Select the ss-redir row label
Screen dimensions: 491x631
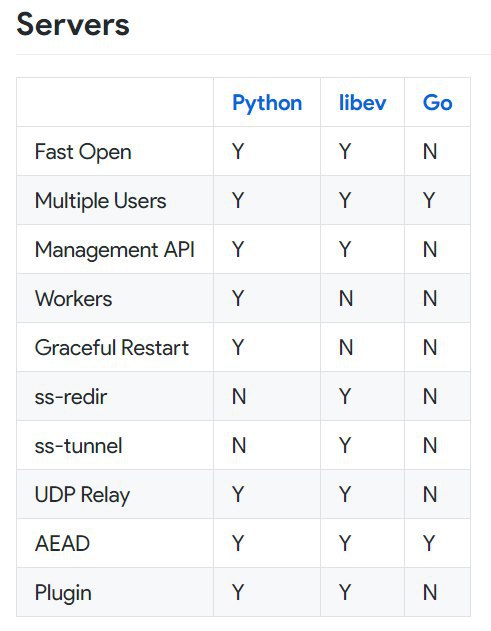click(71, 397)
